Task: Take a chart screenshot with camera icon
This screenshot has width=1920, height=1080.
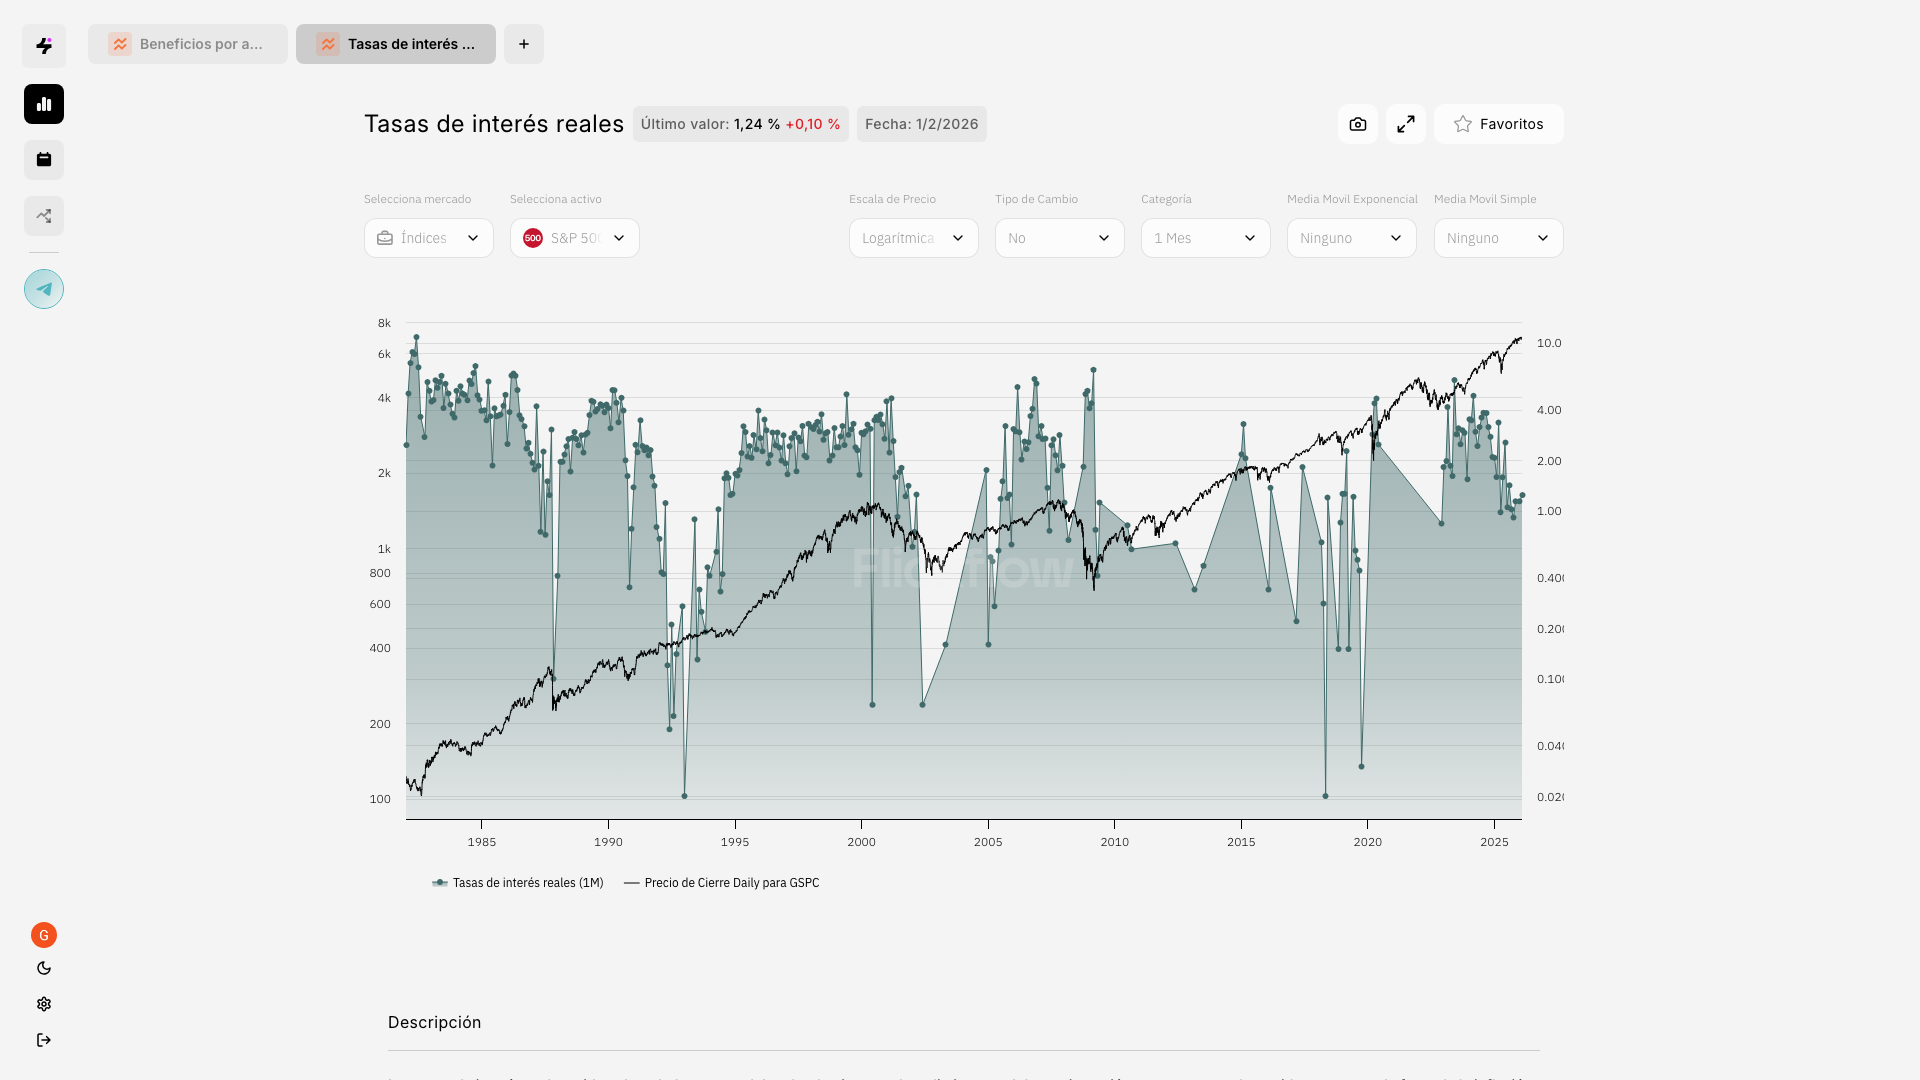Action: 1358,124
